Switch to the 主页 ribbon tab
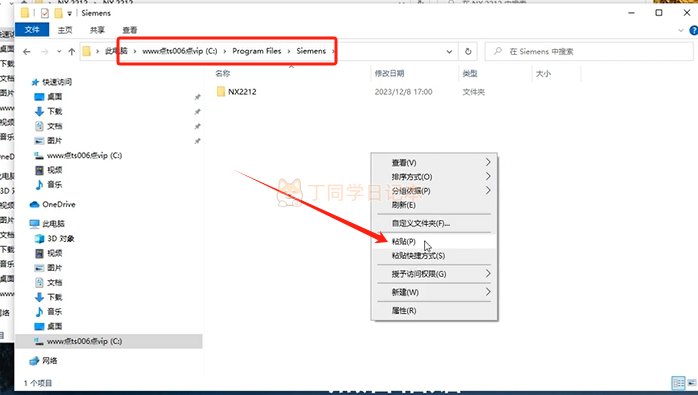Viewport: 698px width, 395px height. pos(65,30)
